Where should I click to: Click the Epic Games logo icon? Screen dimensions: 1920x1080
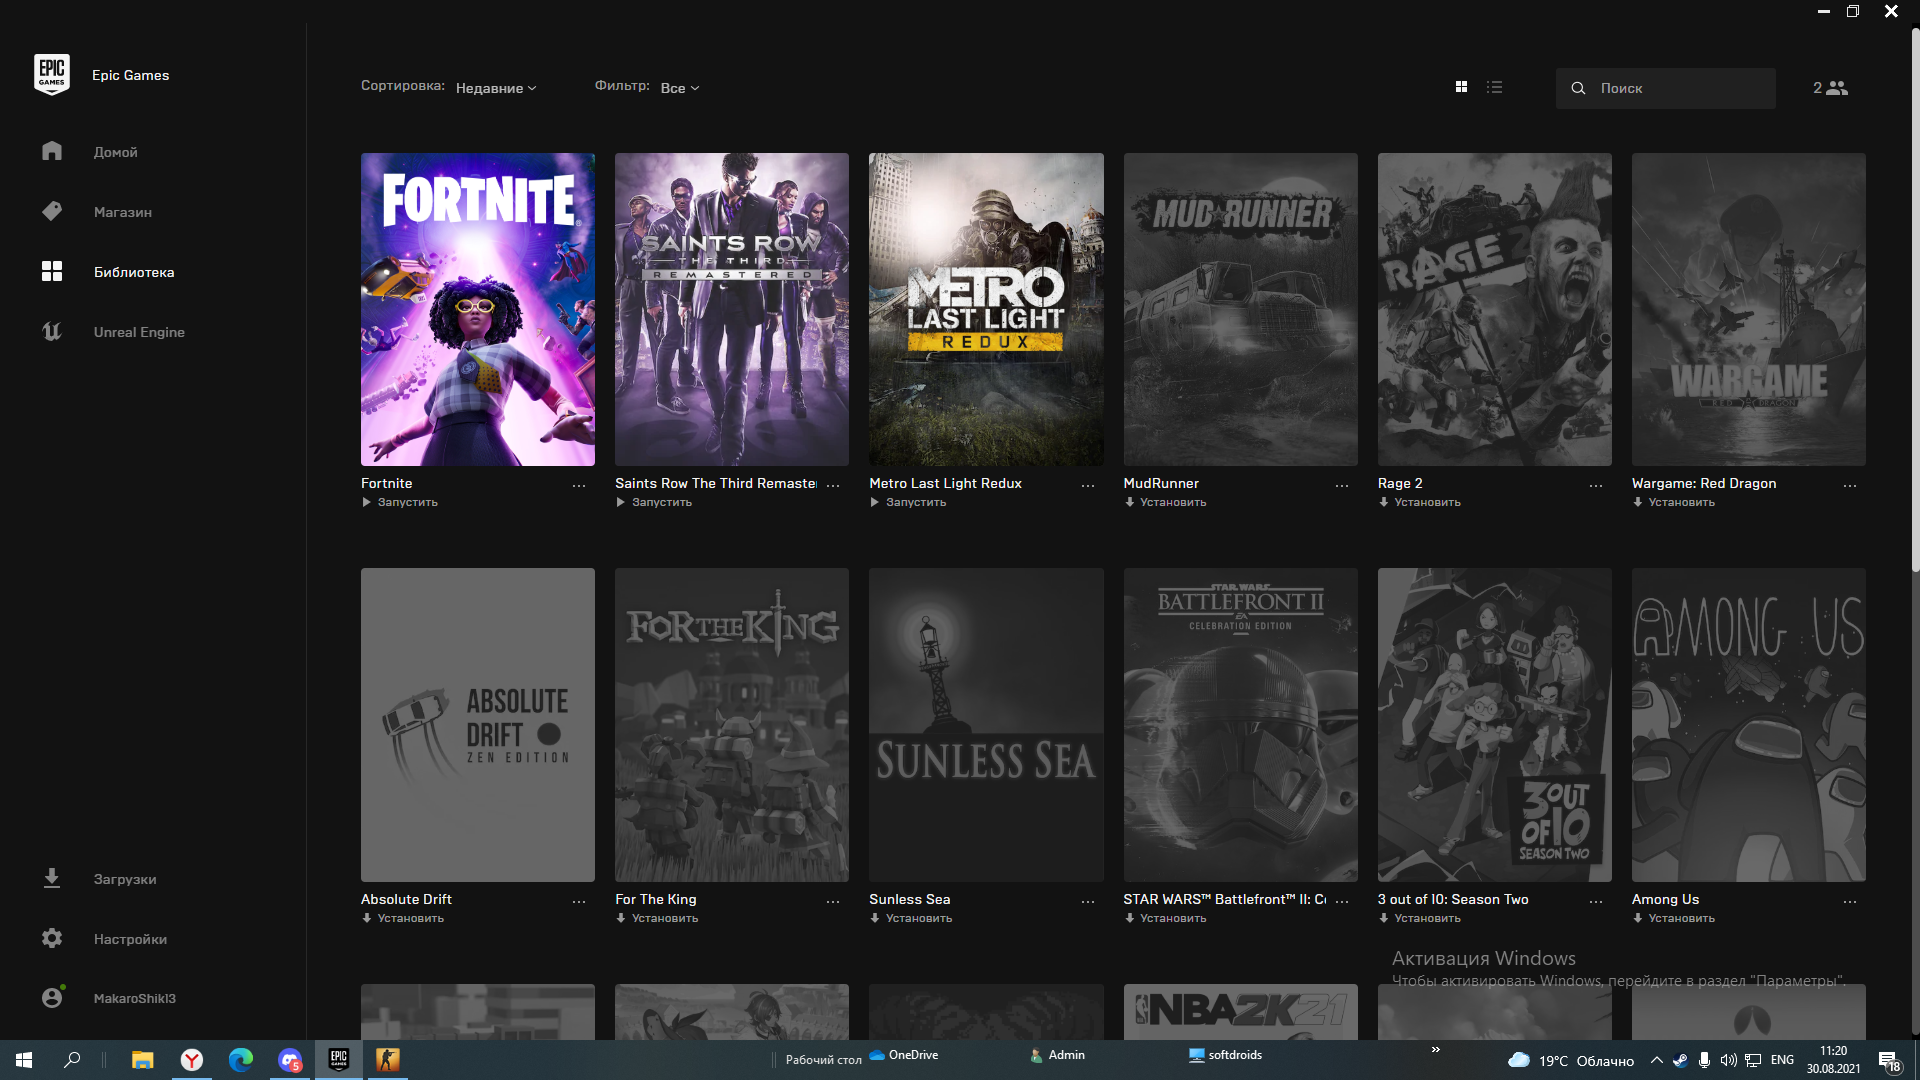[x=52, y=75]
